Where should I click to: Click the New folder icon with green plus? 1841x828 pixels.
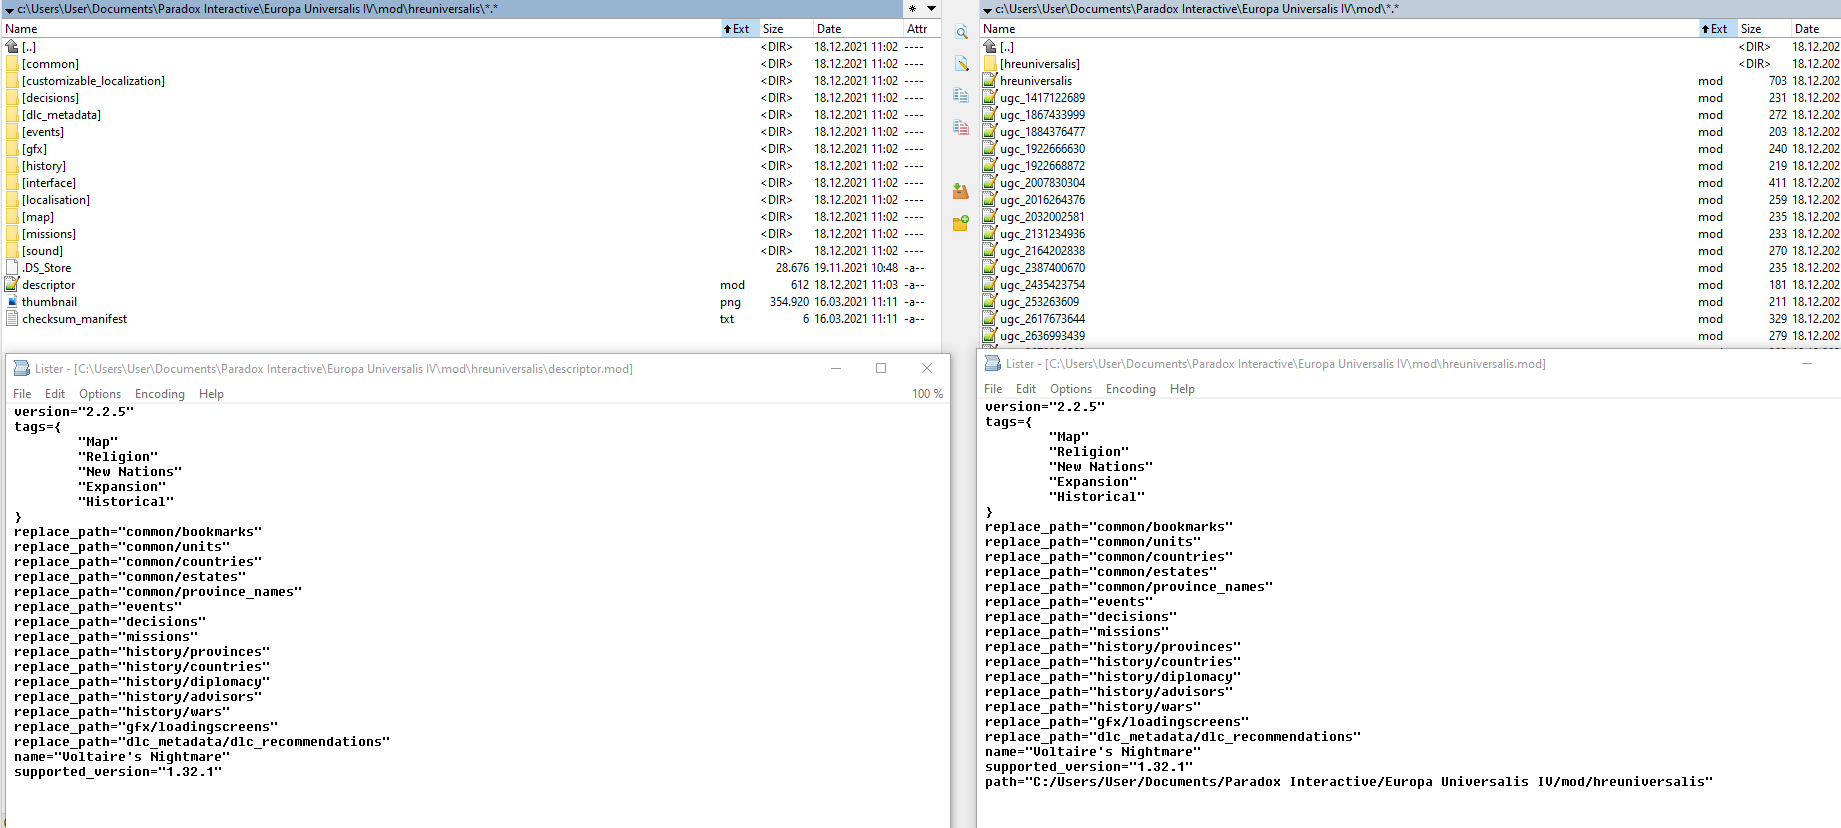point(961,223)
